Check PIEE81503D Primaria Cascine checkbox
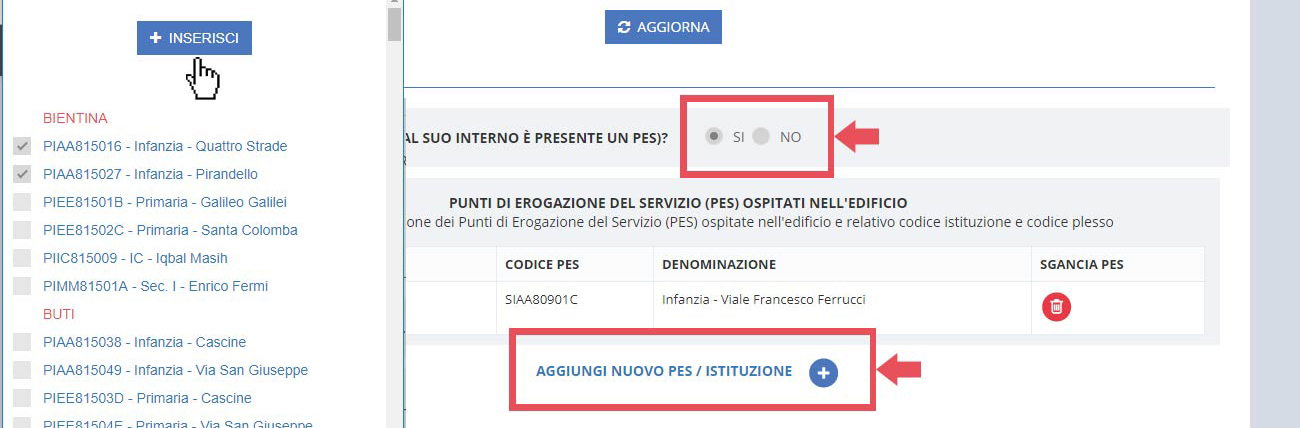Viewport: 1300px width, 428px height. pos(21,398)
